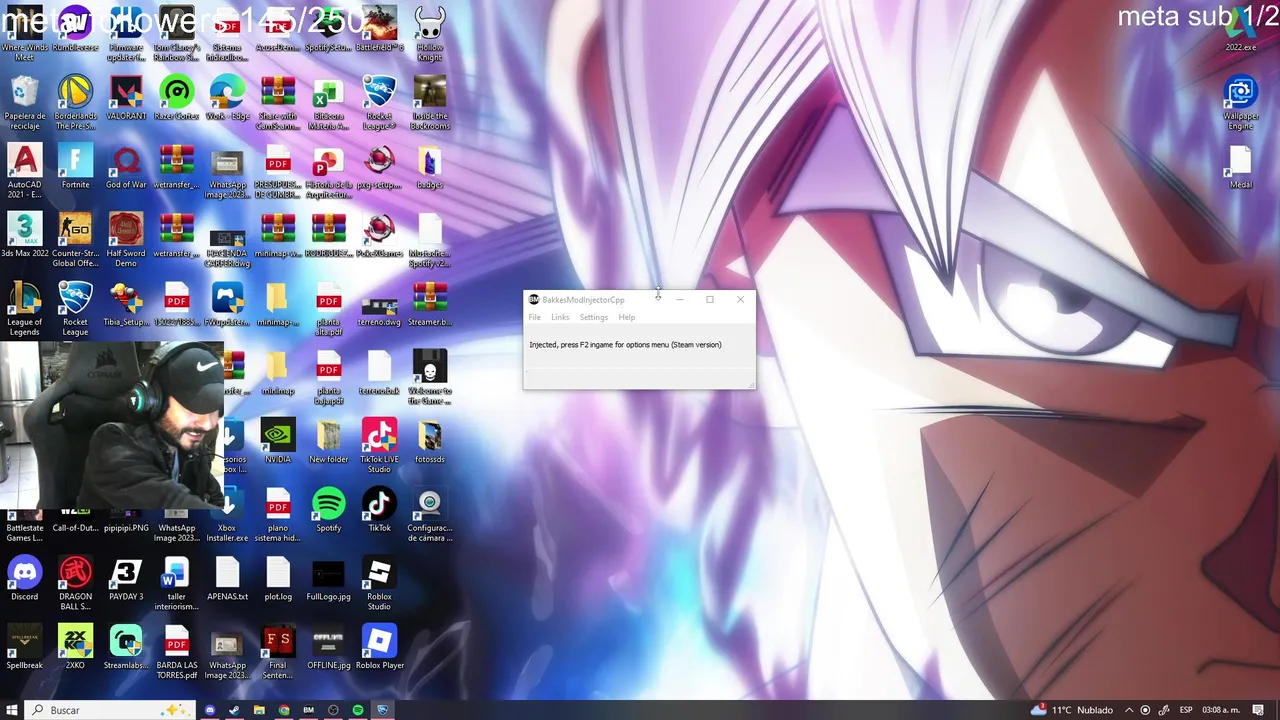Screen dimensions: 1280x720
Task: Select the fotossds folder on desktop
Action: (x=430, y=441)
